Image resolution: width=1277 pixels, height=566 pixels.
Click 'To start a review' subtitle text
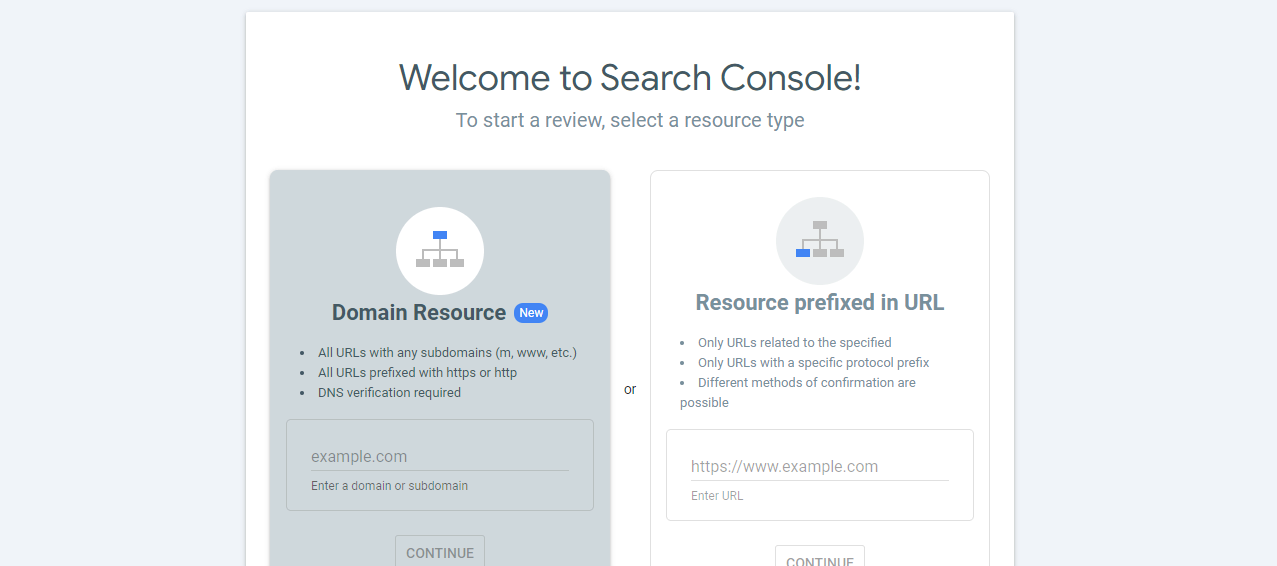point(630,120)
